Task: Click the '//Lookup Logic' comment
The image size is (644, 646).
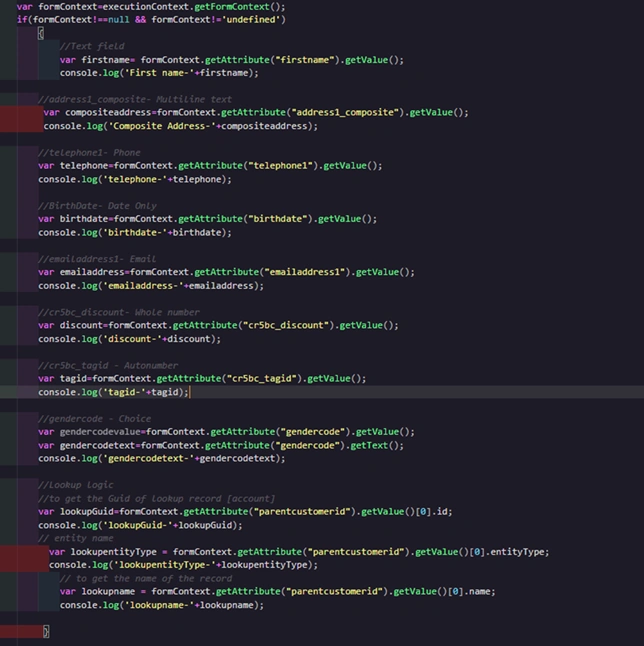Action: (x=76, y=485)
